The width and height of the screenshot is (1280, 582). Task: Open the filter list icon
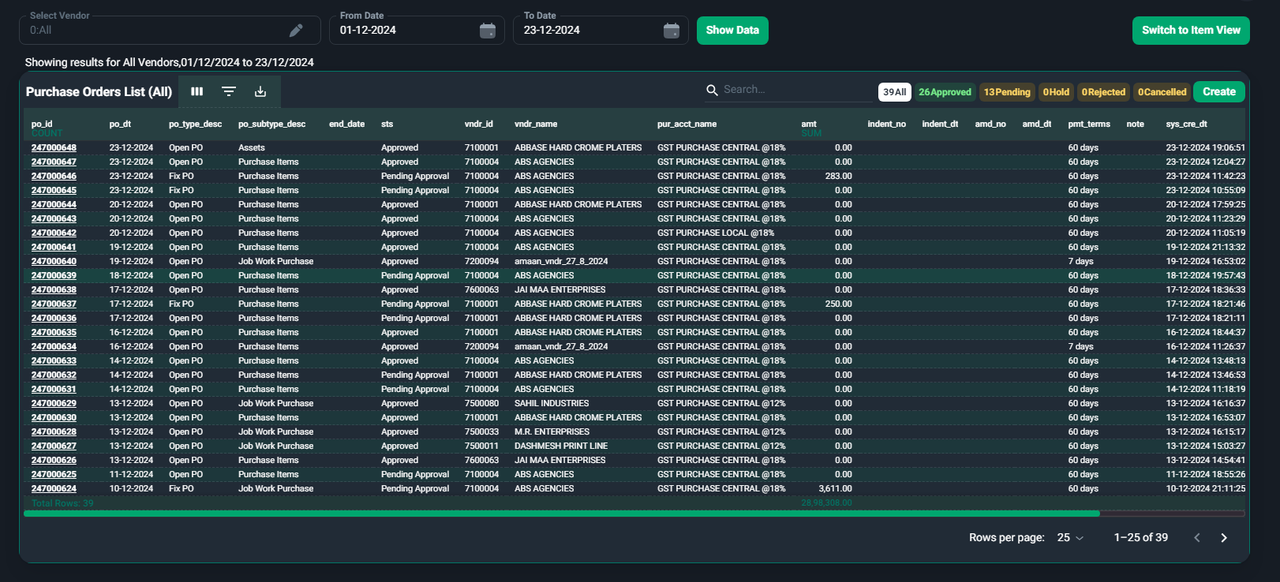pos(229,91)
